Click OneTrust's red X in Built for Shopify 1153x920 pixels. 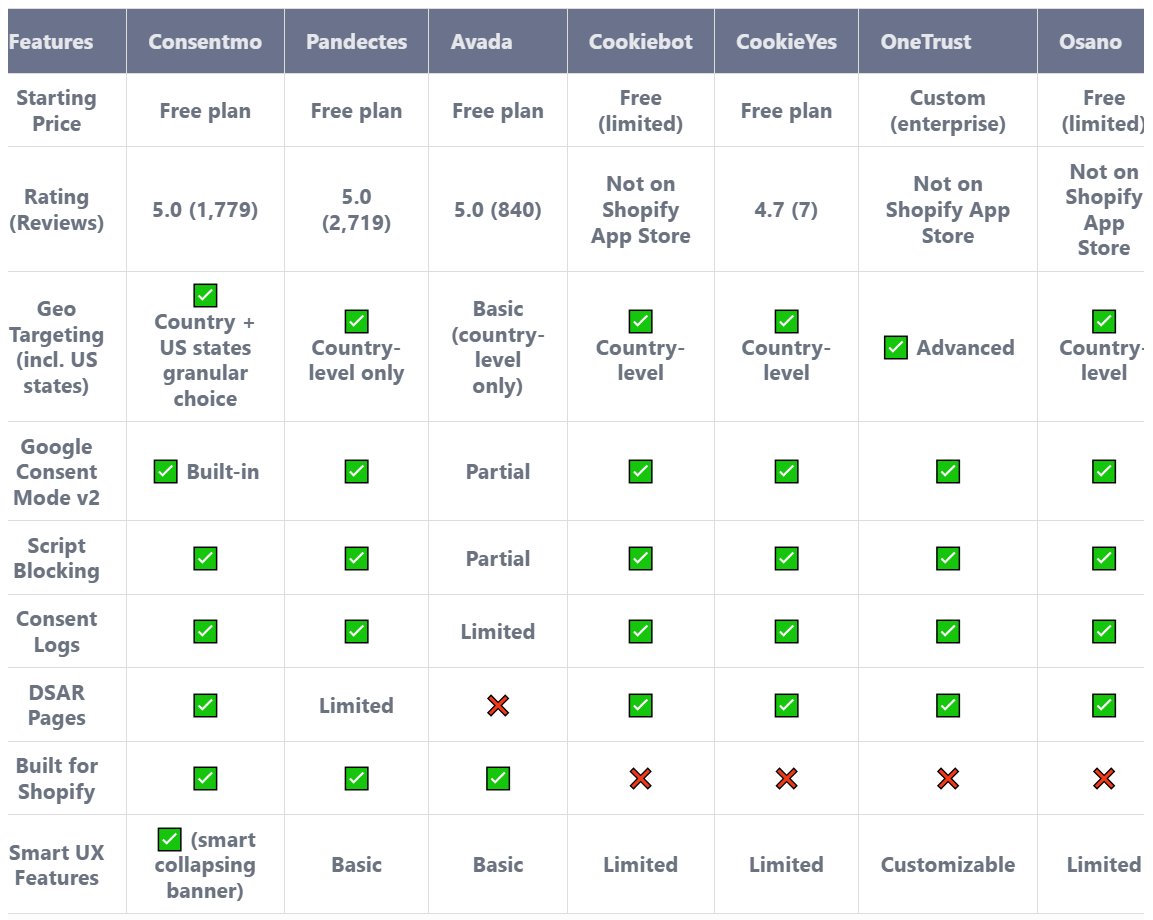tap(948, 778)
